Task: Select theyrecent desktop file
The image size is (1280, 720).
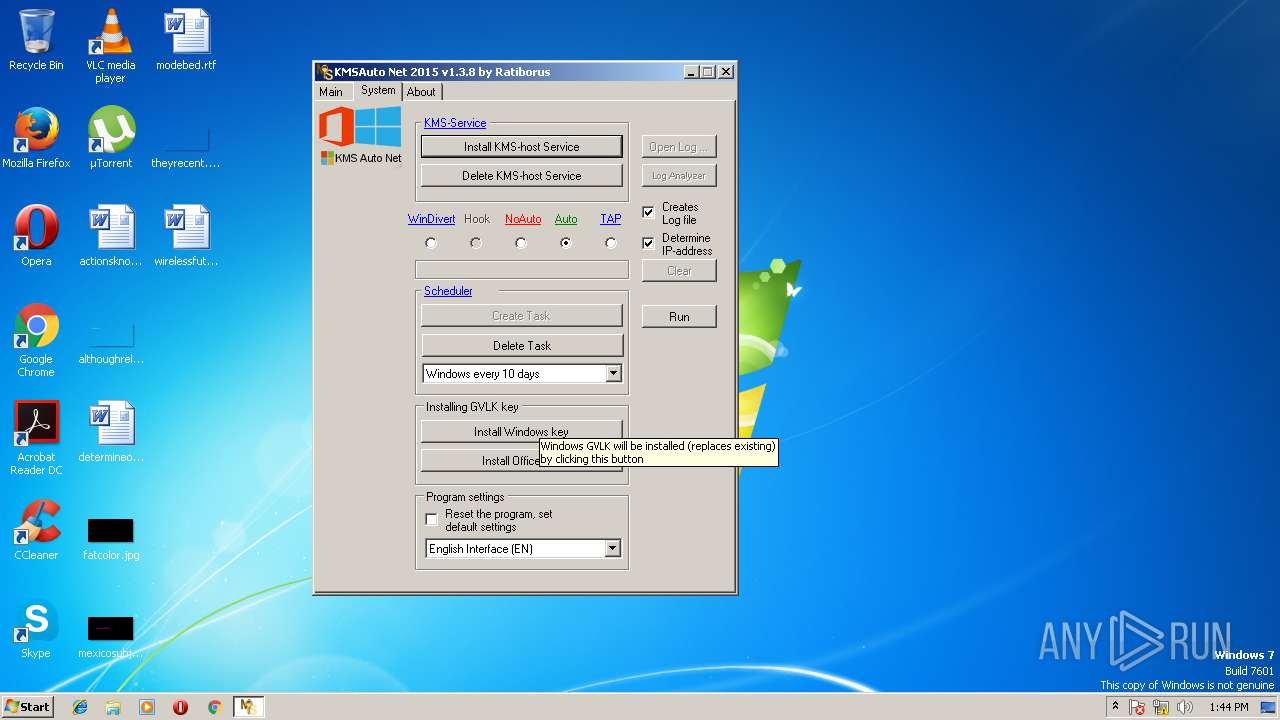Action: point(186,145)
